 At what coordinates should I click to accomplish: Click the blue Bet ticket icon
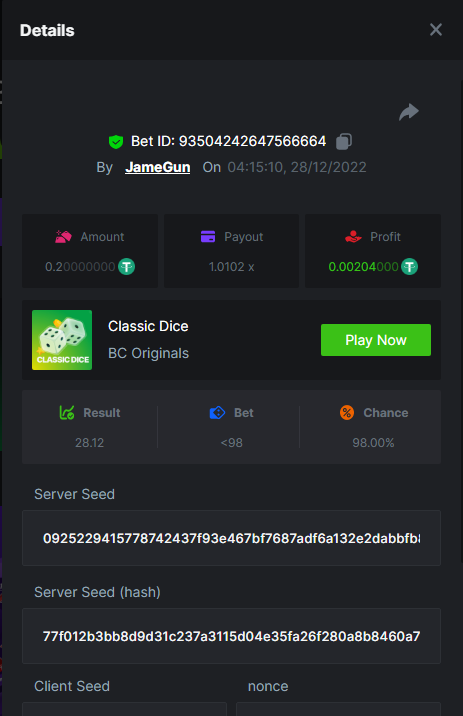click(217, 413)
